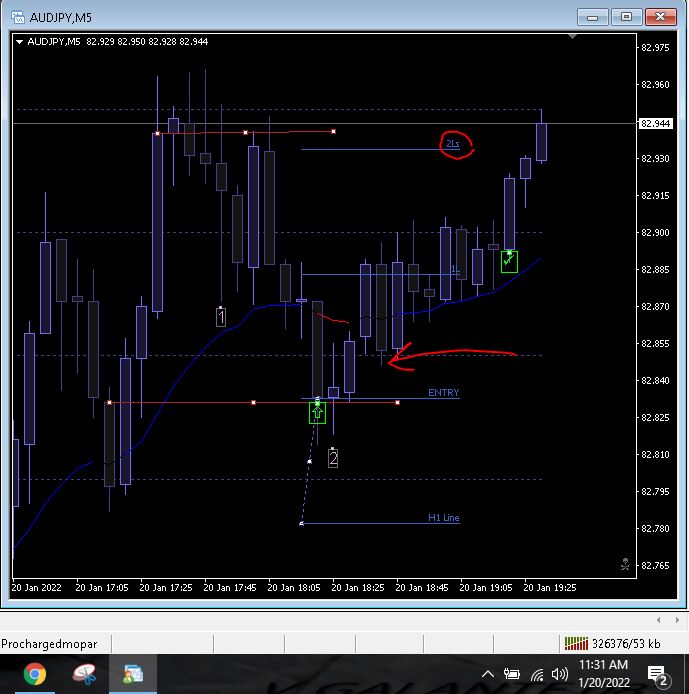689x694 pixels.
Task: Click the connection status bars indicator
Action: point(576,644)
